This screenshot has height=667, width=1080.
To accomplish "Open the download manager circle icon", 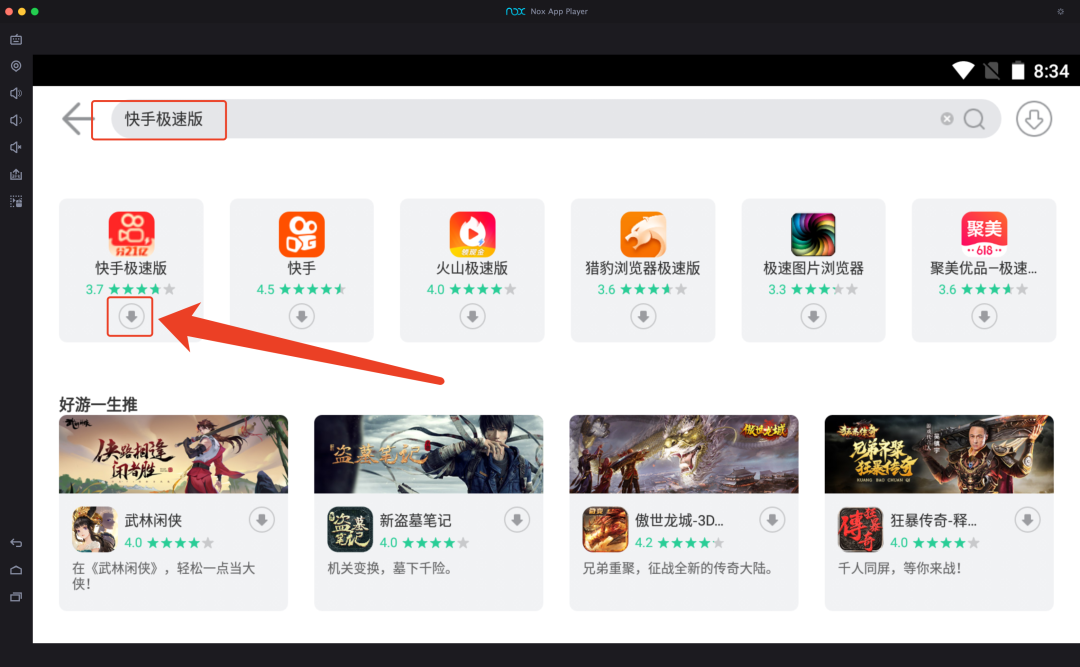I will [1034, 119].
